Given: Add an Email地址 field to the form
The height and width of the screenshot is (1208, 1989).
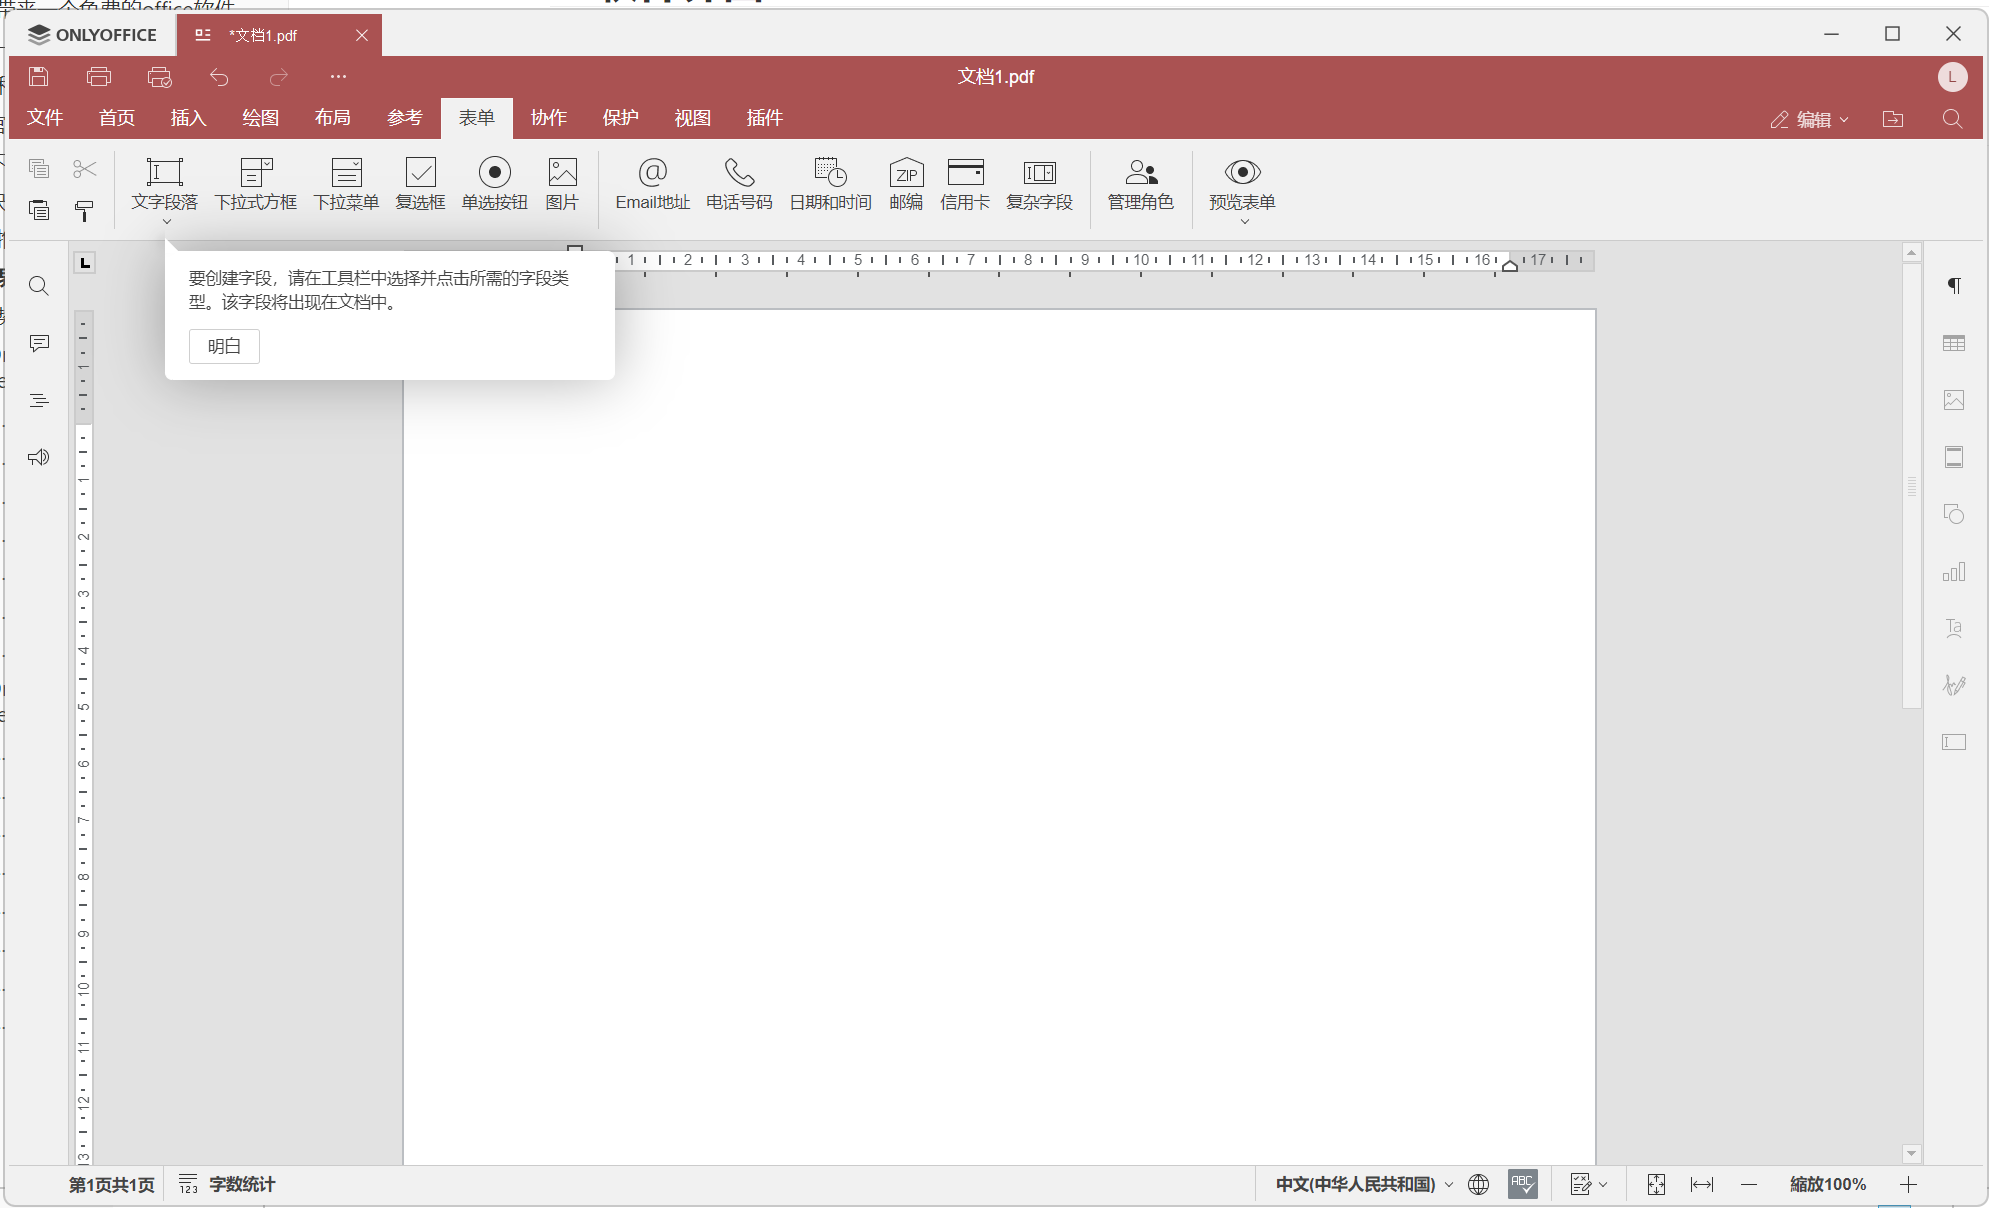Looking at the screenshot, I should click(x=652, y=185).
